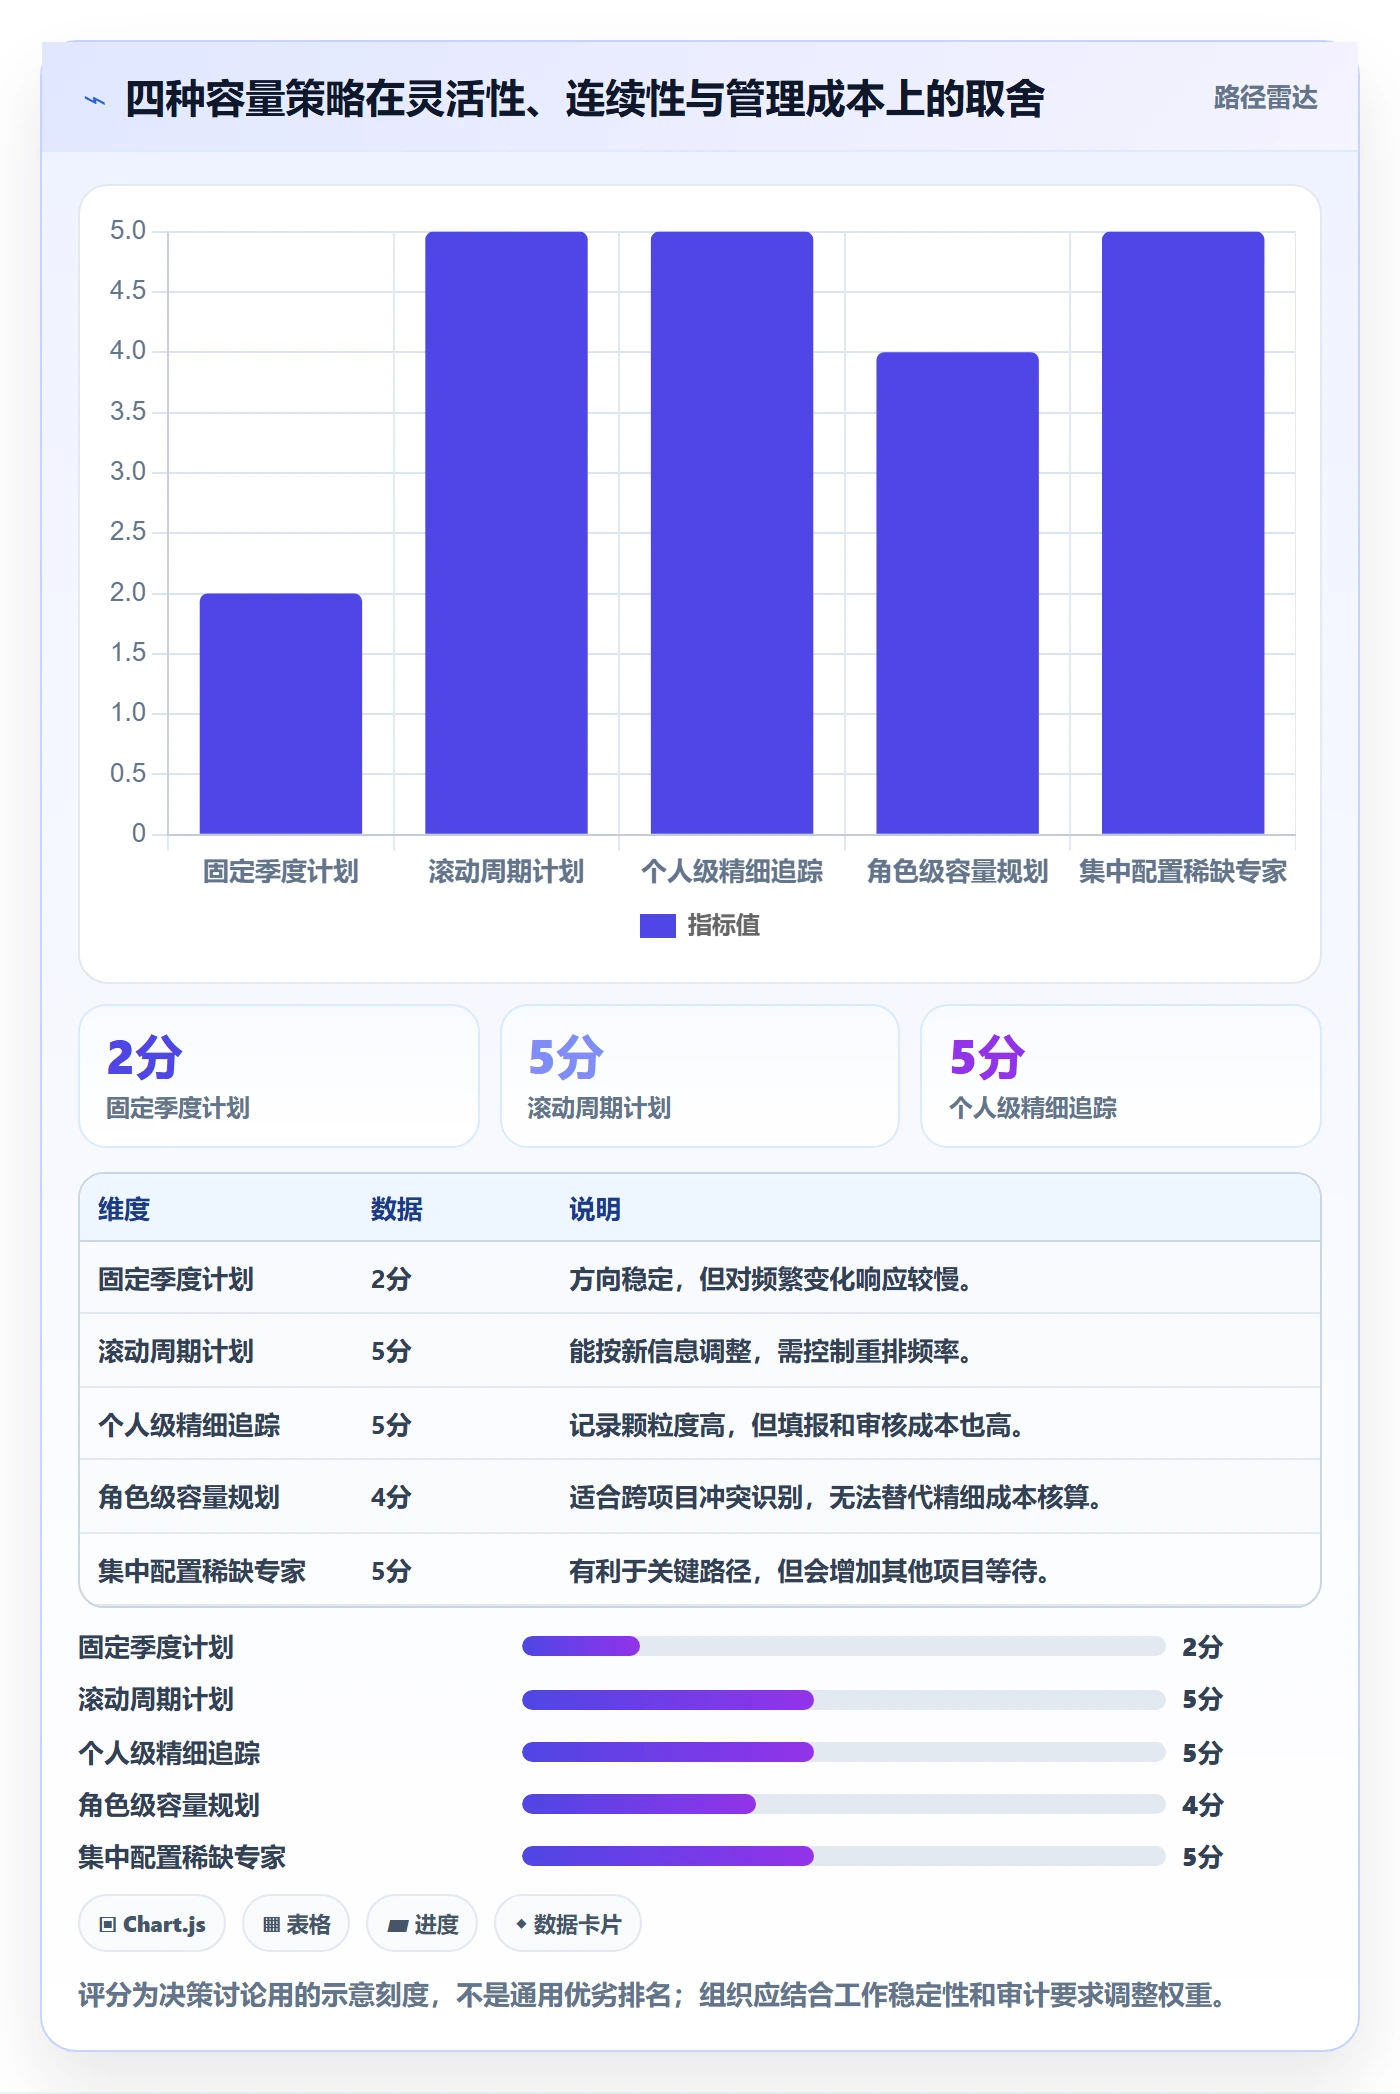Select the 个人级精细追踪 chart bar
1400x2094 pixels.
(732, 533)
